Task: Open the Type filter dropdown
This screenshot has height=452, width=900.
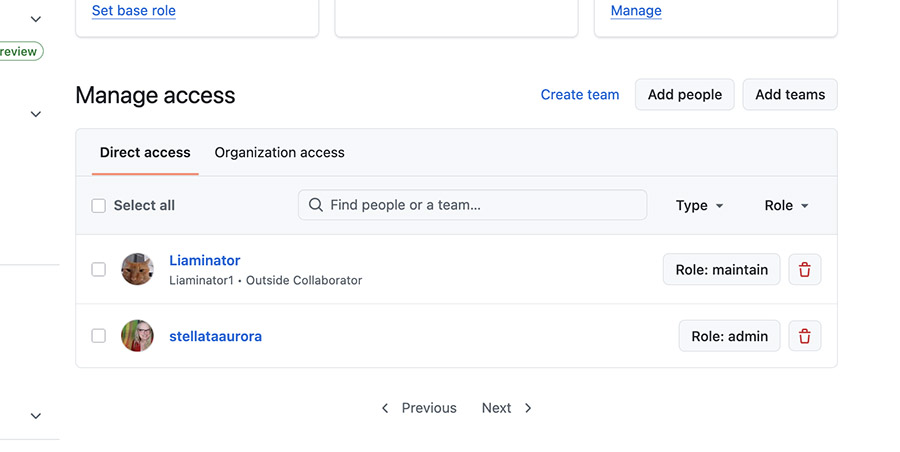Action: tap(699, 205)
